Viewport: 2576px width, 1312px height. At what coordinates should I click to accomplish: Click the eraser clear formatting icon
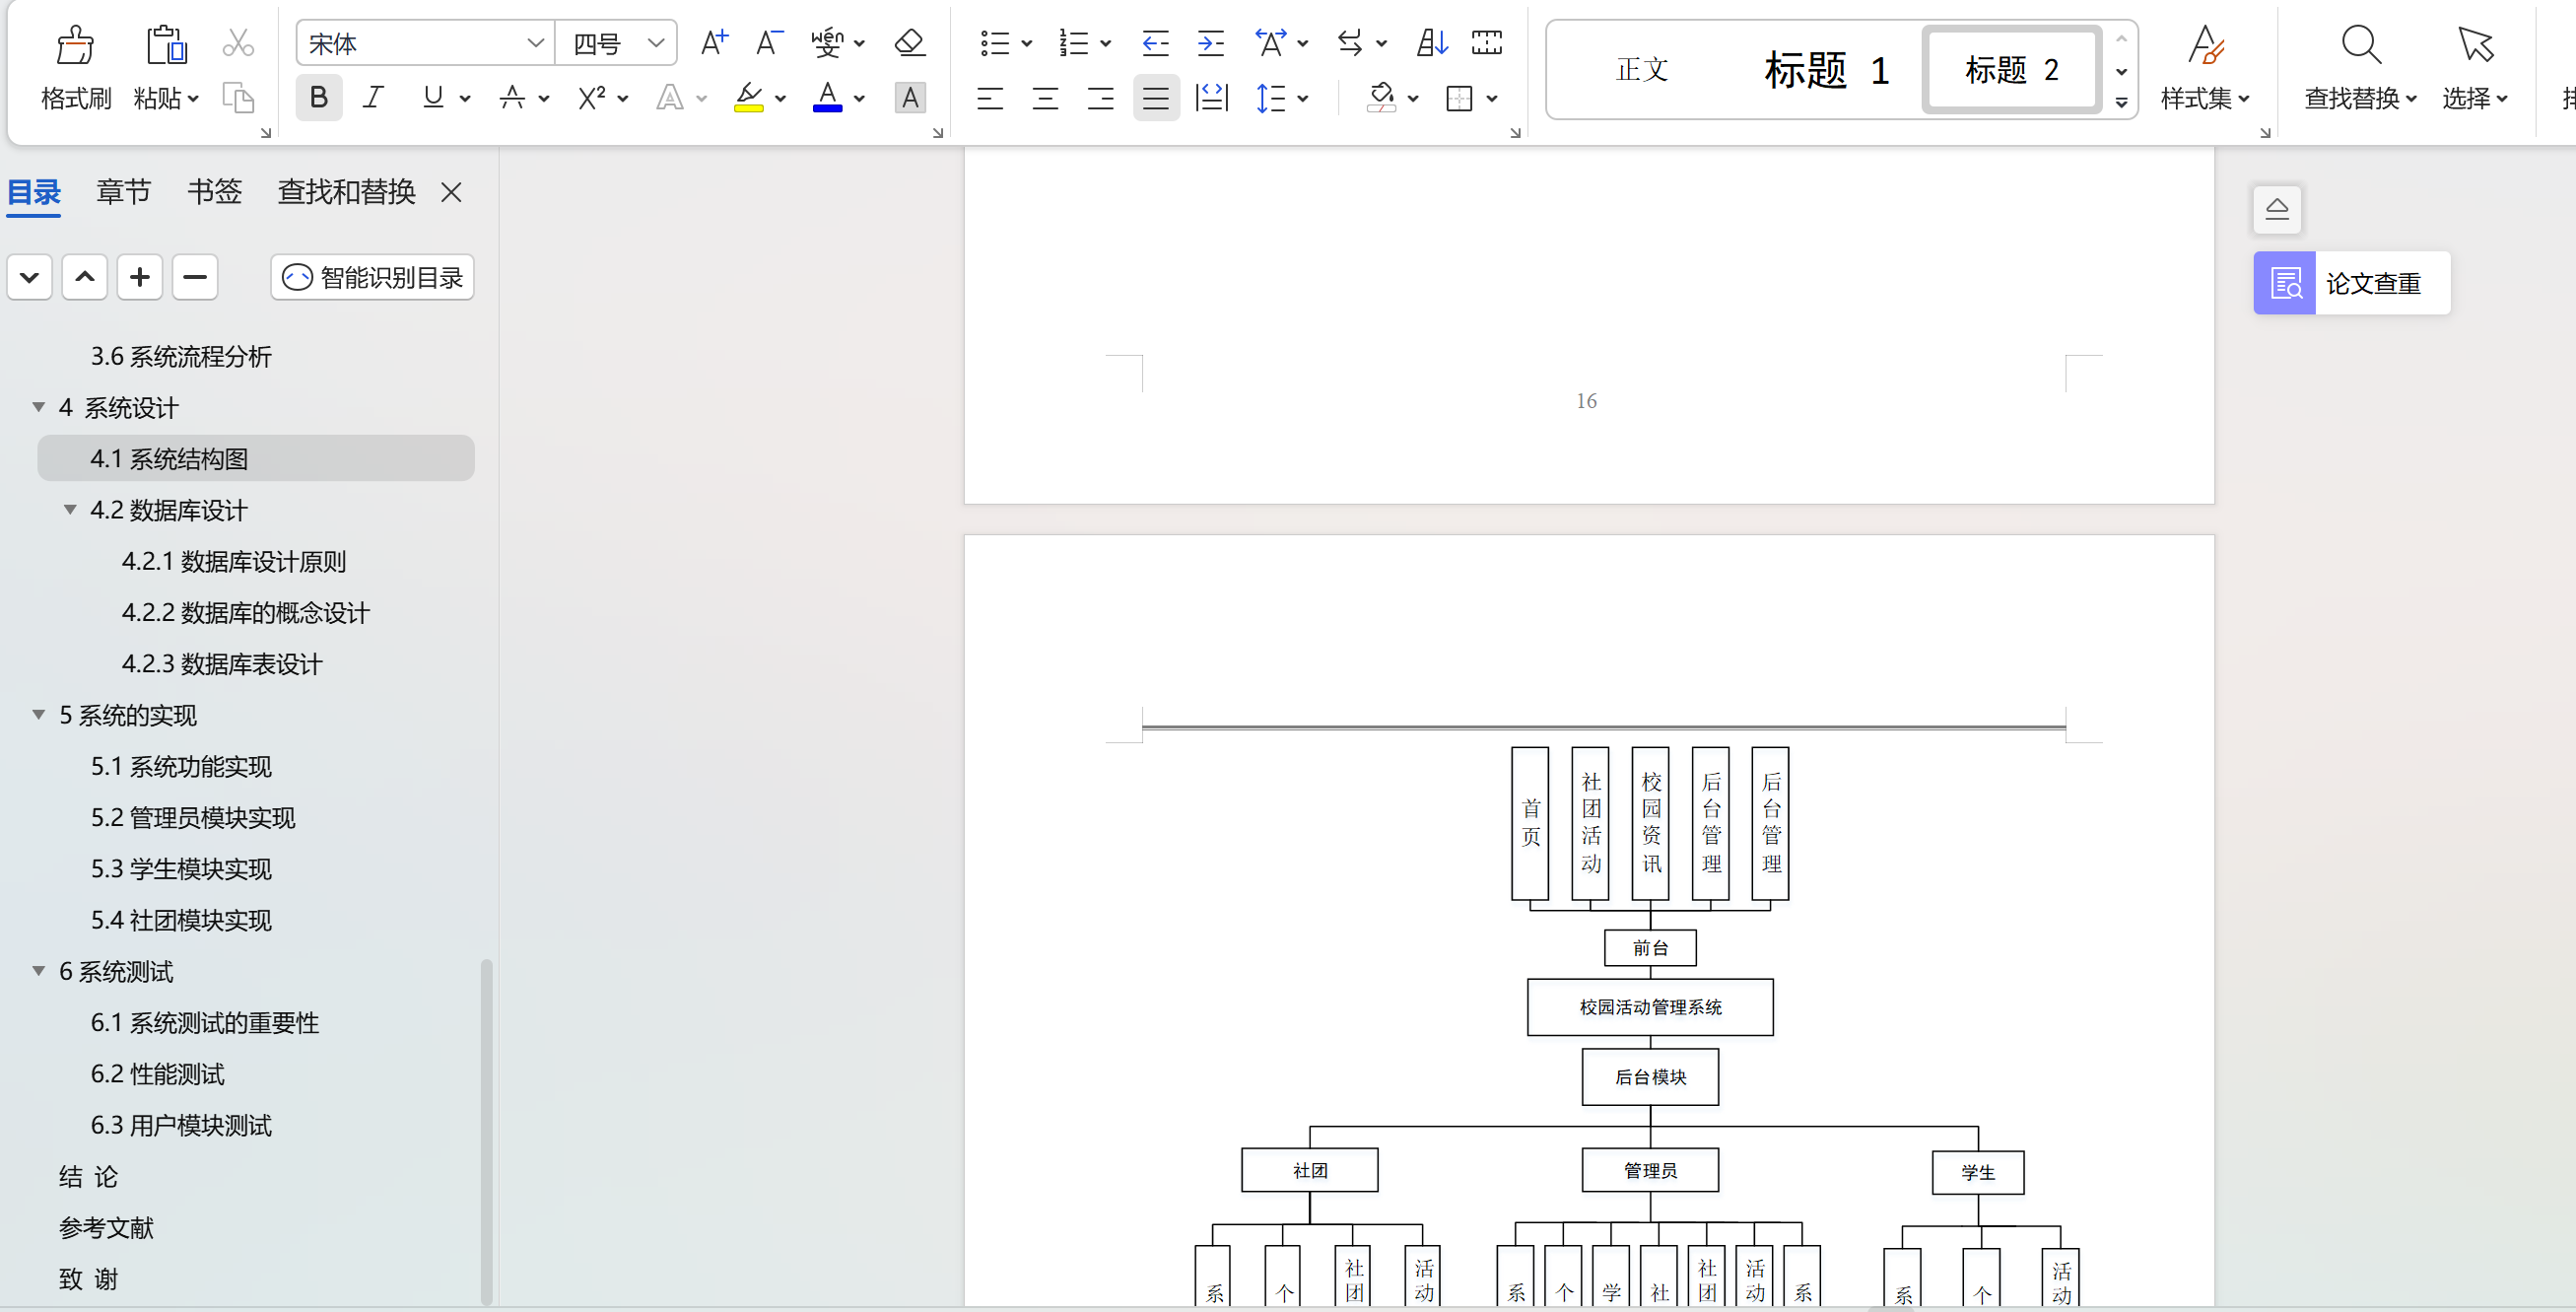[909, 43]
